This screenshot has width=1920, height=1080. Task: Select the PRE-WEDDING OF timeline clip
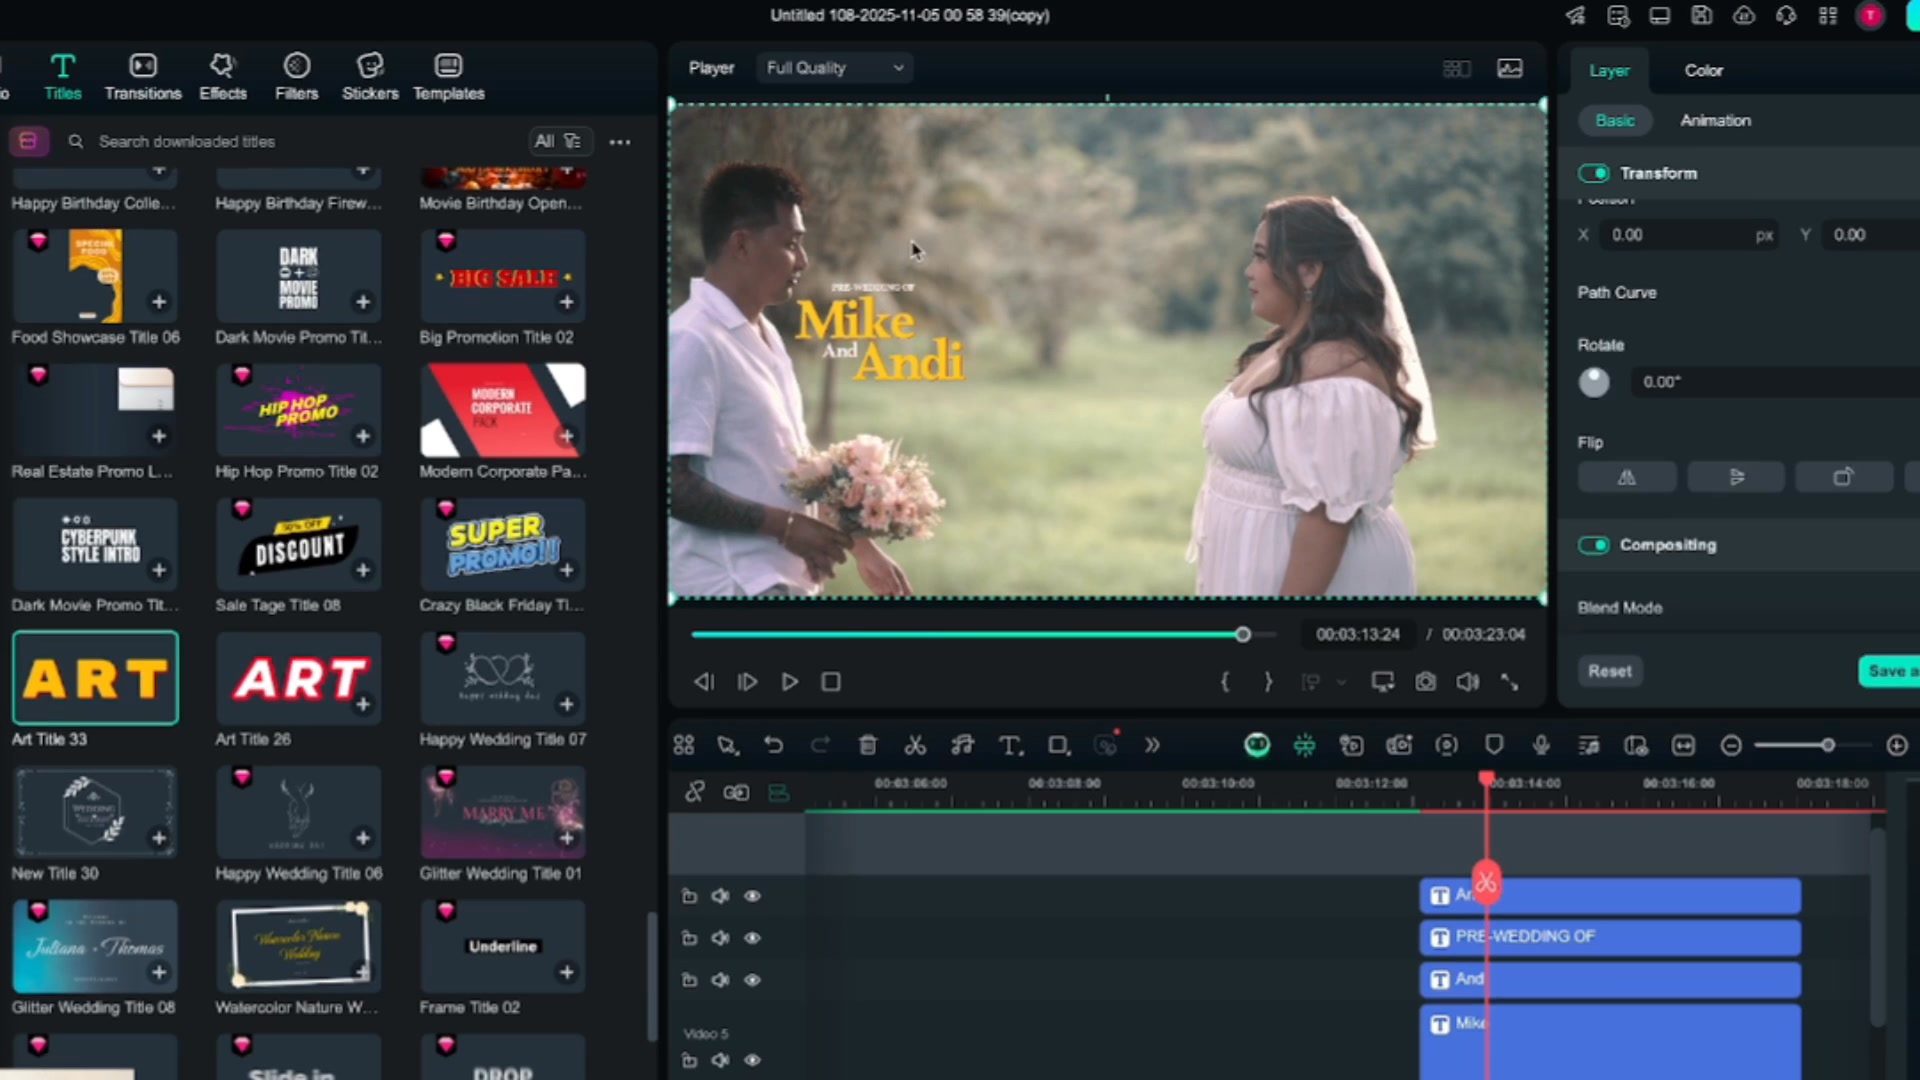[1610, 937]
